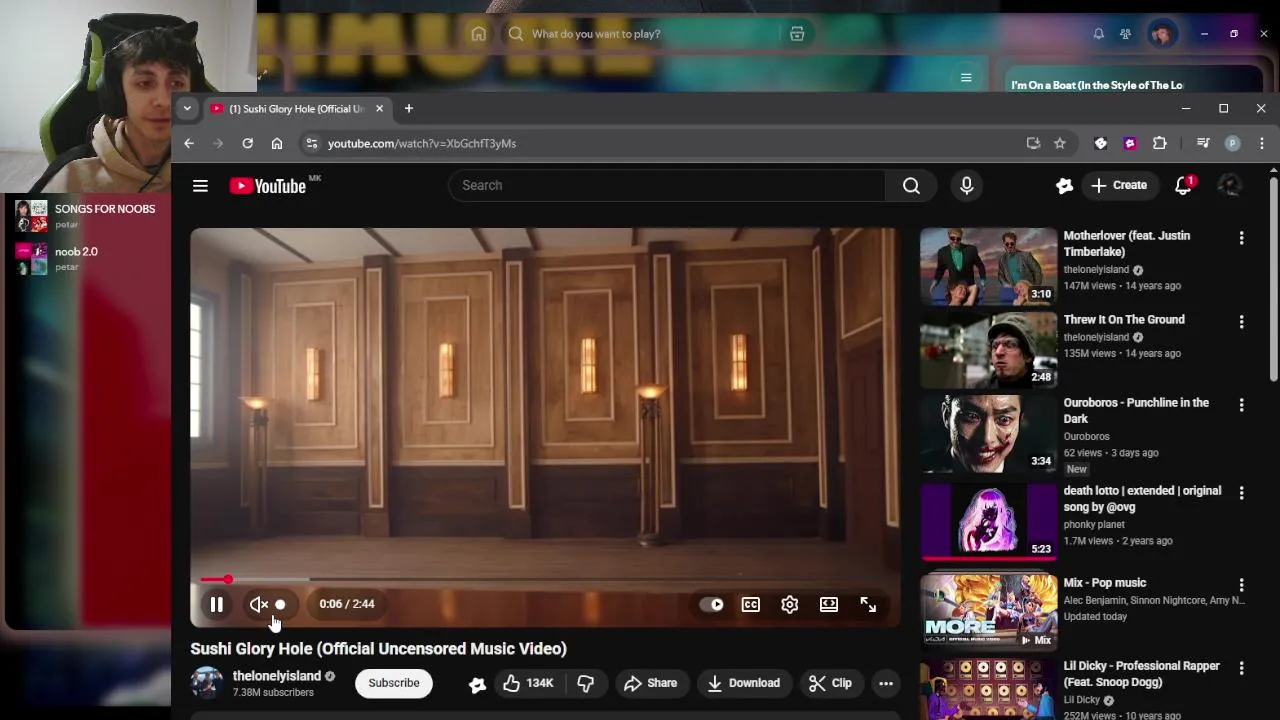Open the death lotto extended video thumbnail
Screen dimensions: 1280x720
(988, 520)
